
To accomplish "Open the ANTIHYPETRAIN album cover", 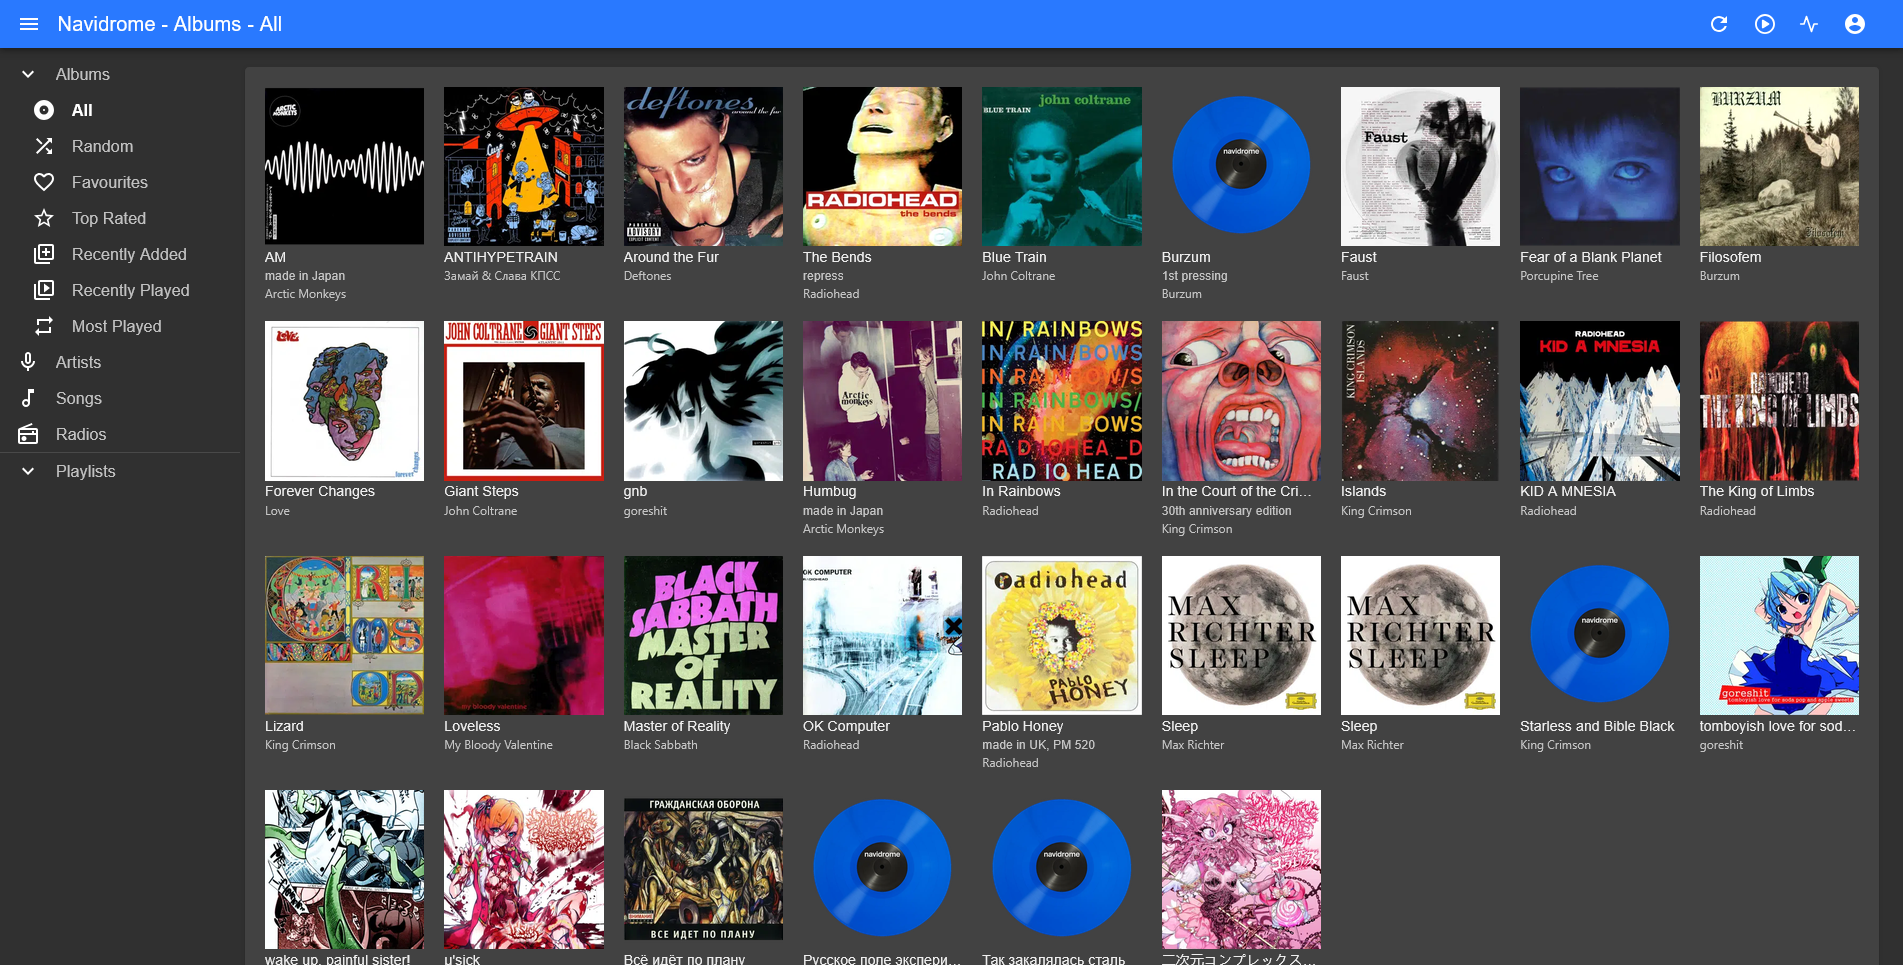I will point(524,166).
